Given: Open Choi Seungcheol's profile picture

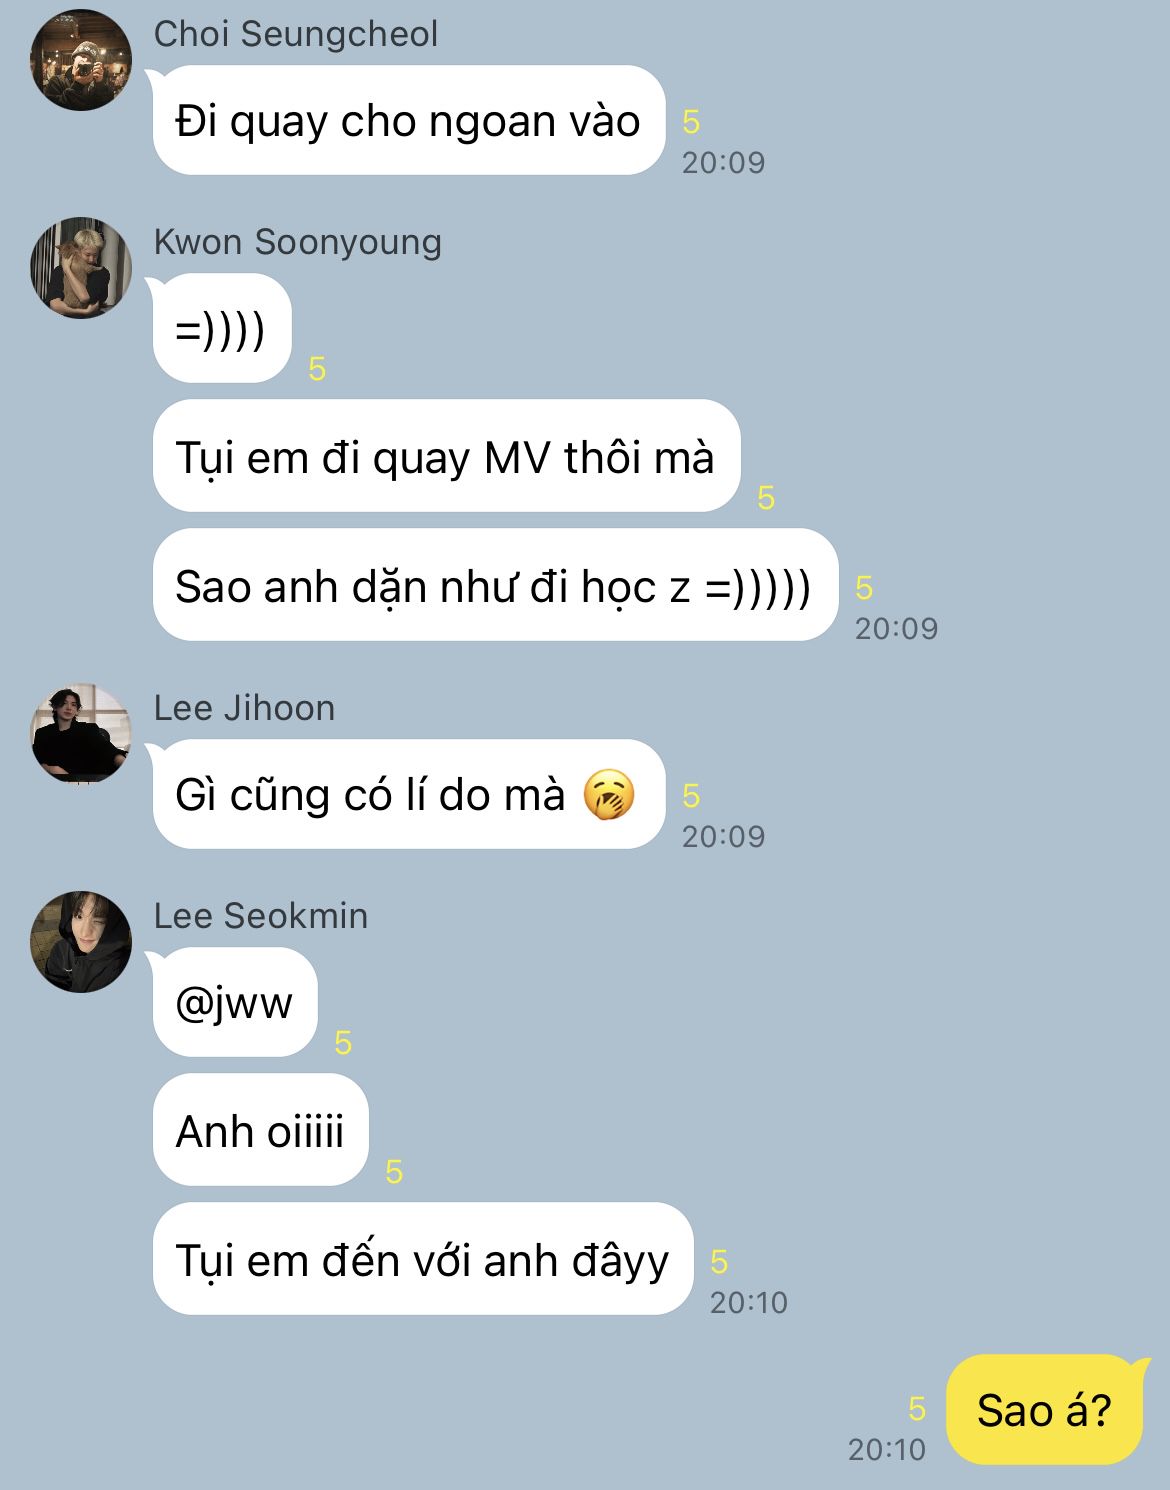Looking at the screenshot, I should [81, 60].
